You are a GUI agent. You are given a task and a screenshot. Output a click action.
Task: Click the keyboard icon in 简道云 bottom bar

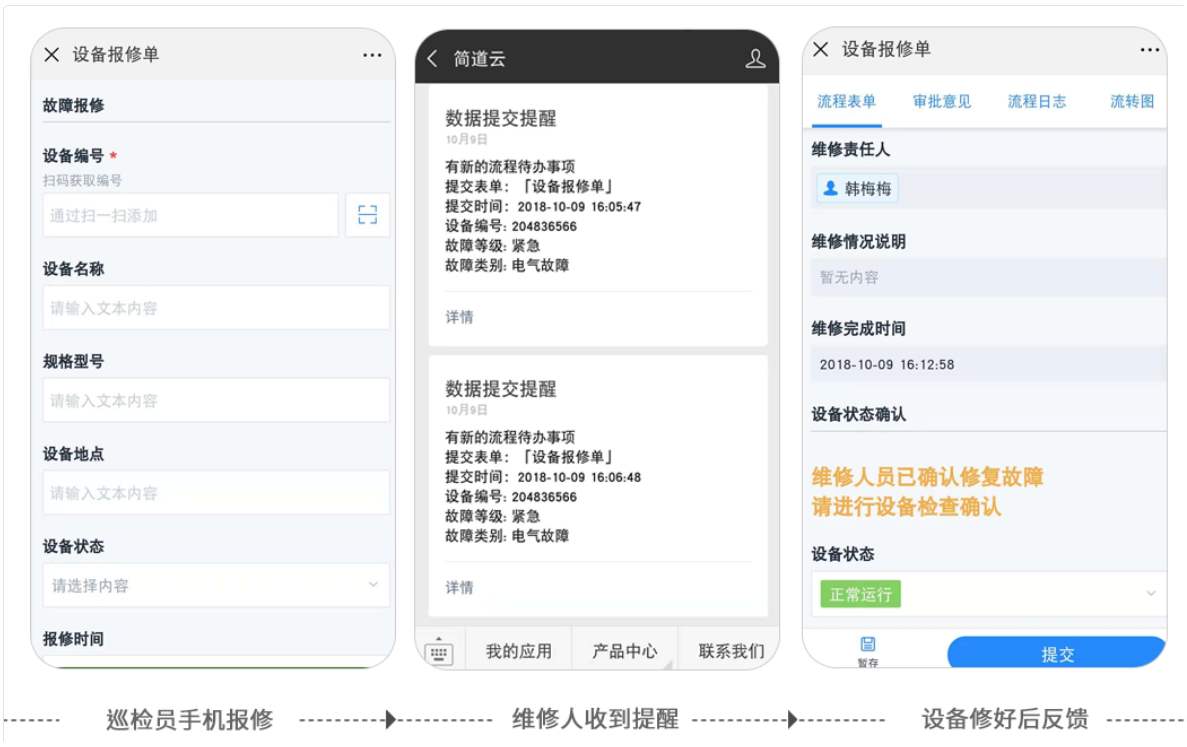pos(437,649)
